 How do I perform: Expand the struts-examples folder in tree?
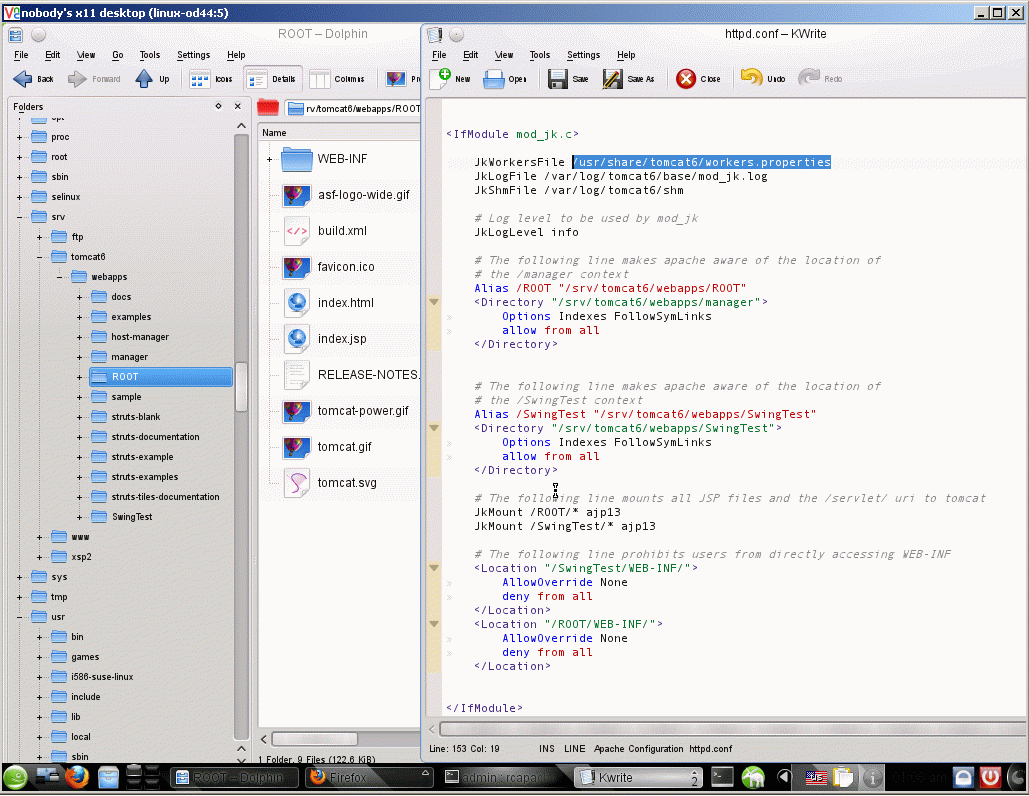[80, 477]
